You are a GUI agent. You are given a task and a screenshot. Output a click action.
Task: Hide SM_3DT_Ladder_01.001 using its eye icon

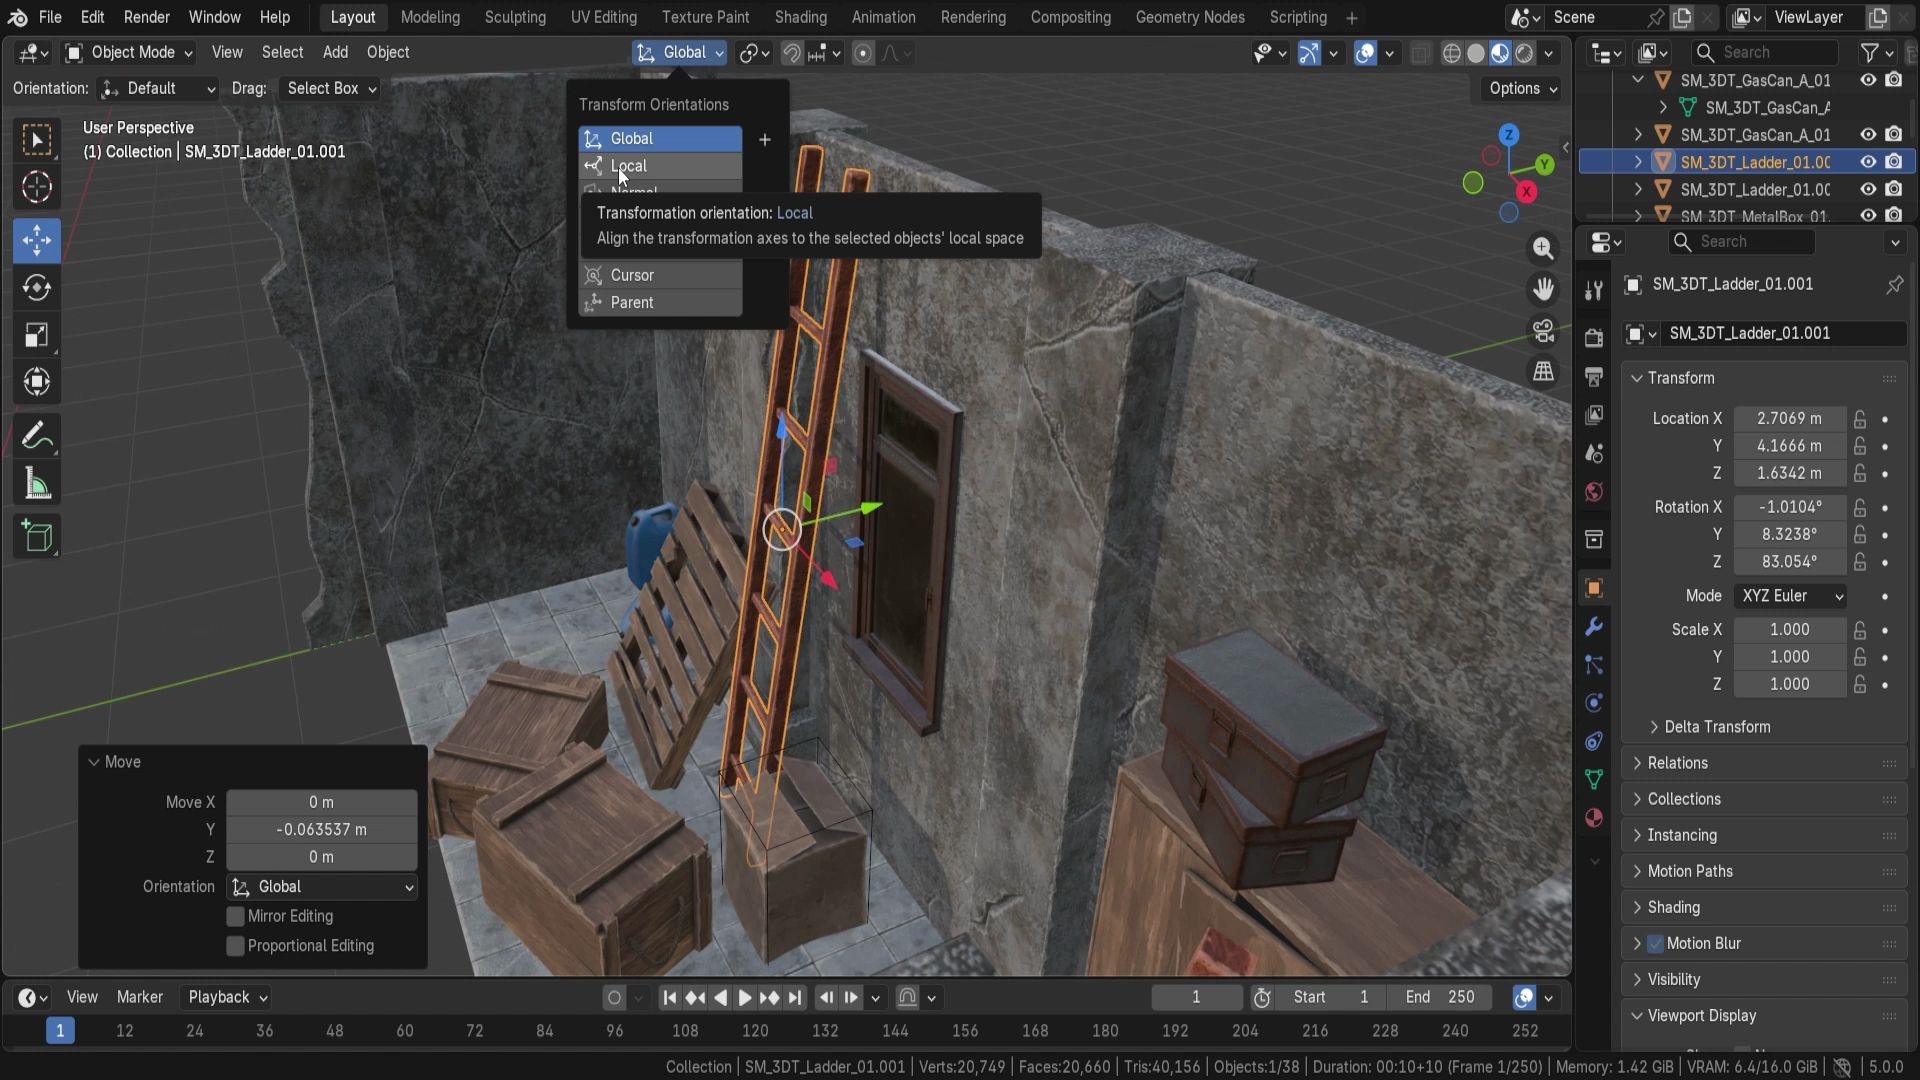pyautogui.click(x=1867, y=162)
